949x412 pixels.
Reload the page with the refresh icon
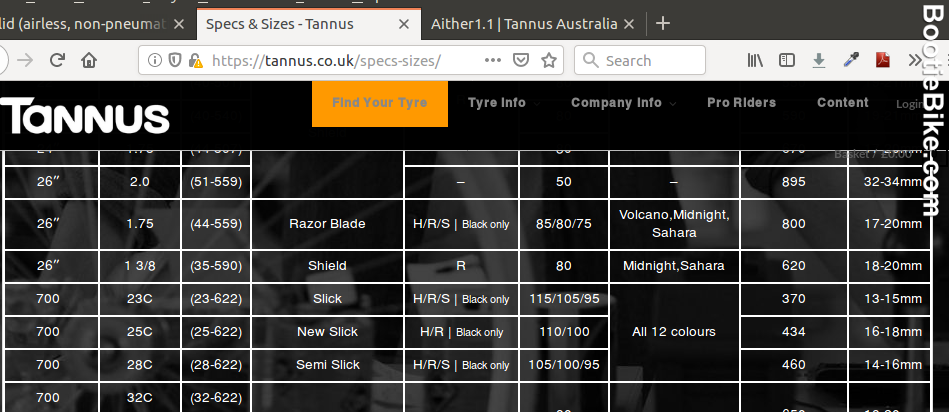click(57, 60)
